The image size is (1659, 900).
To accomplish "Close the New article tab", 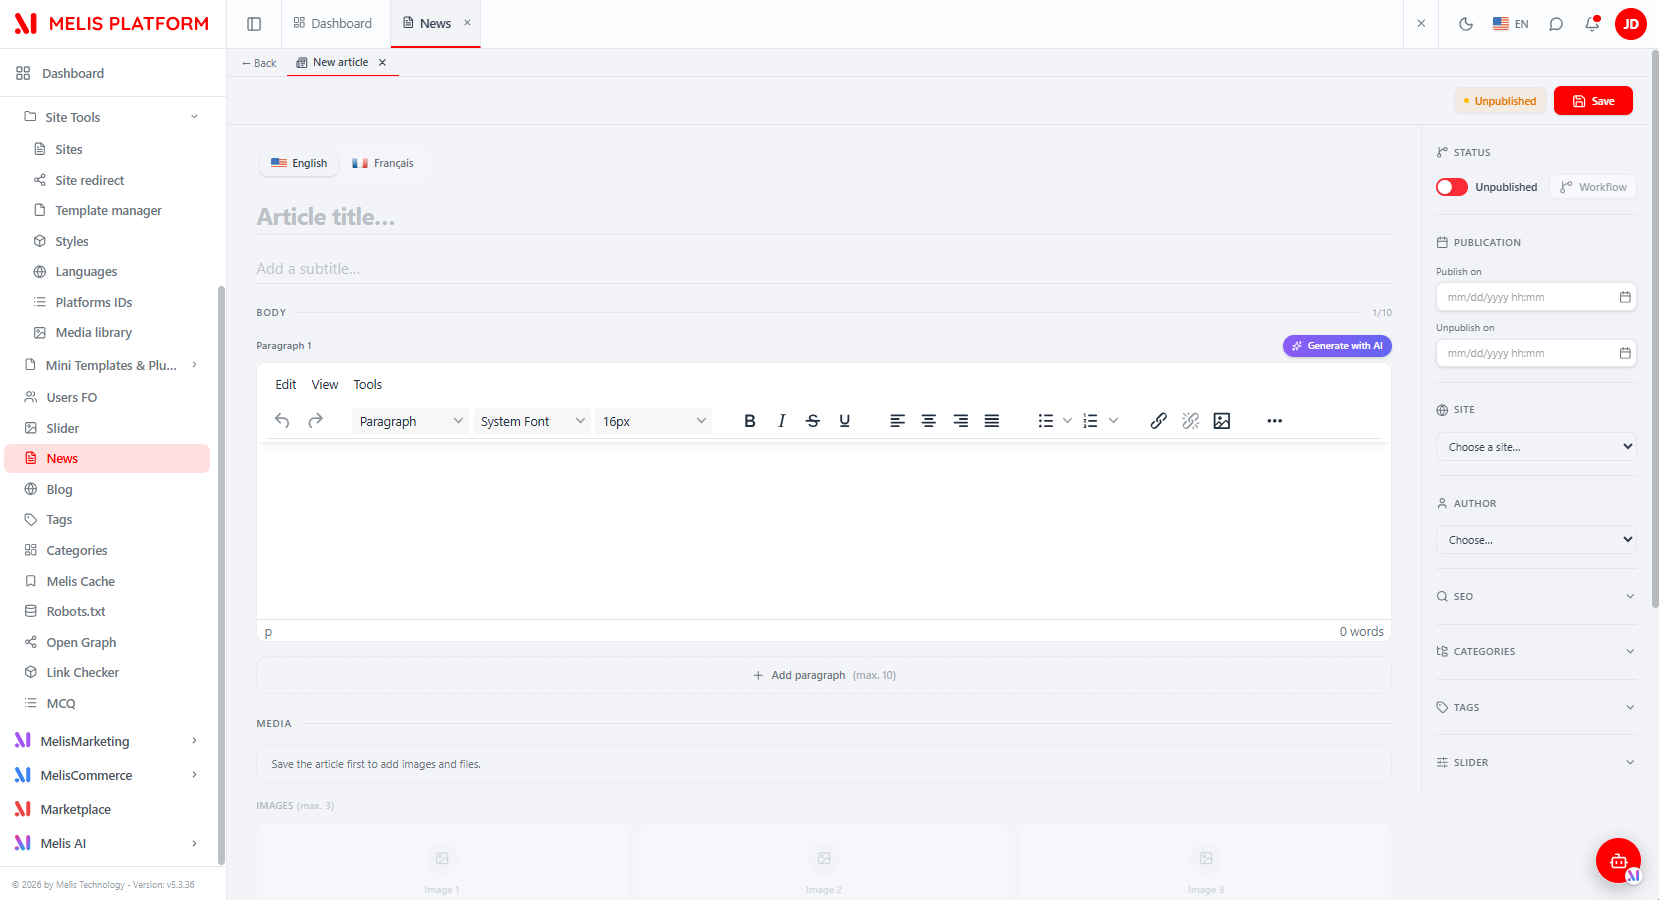I will pyautogui.click(x=382, y=62).
